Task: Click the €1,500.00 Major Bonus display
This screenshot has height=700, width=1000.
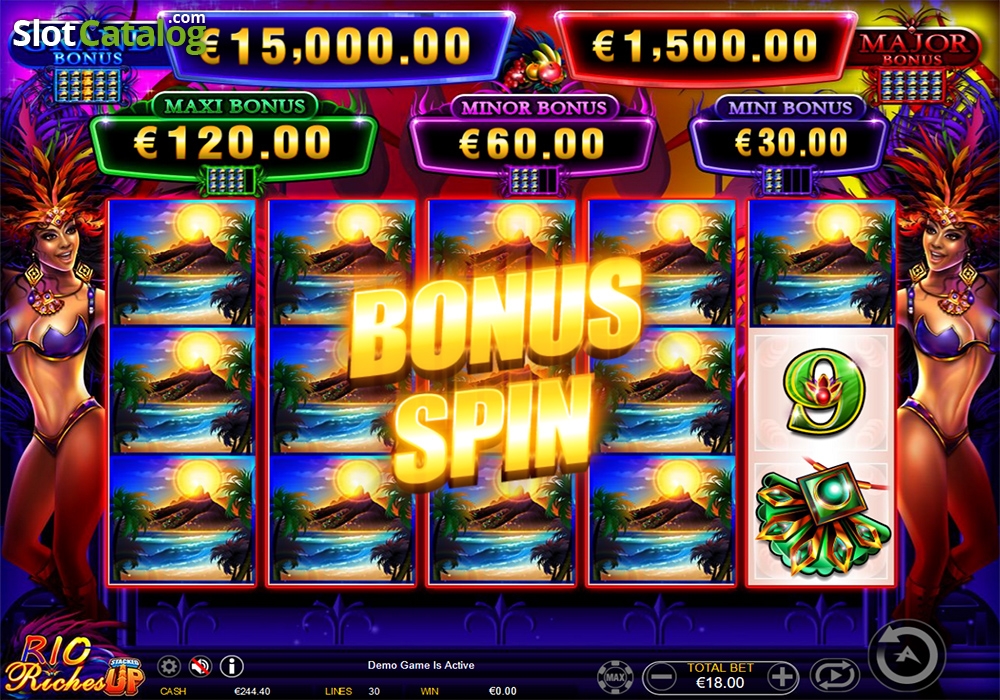Action: point(705,46)
